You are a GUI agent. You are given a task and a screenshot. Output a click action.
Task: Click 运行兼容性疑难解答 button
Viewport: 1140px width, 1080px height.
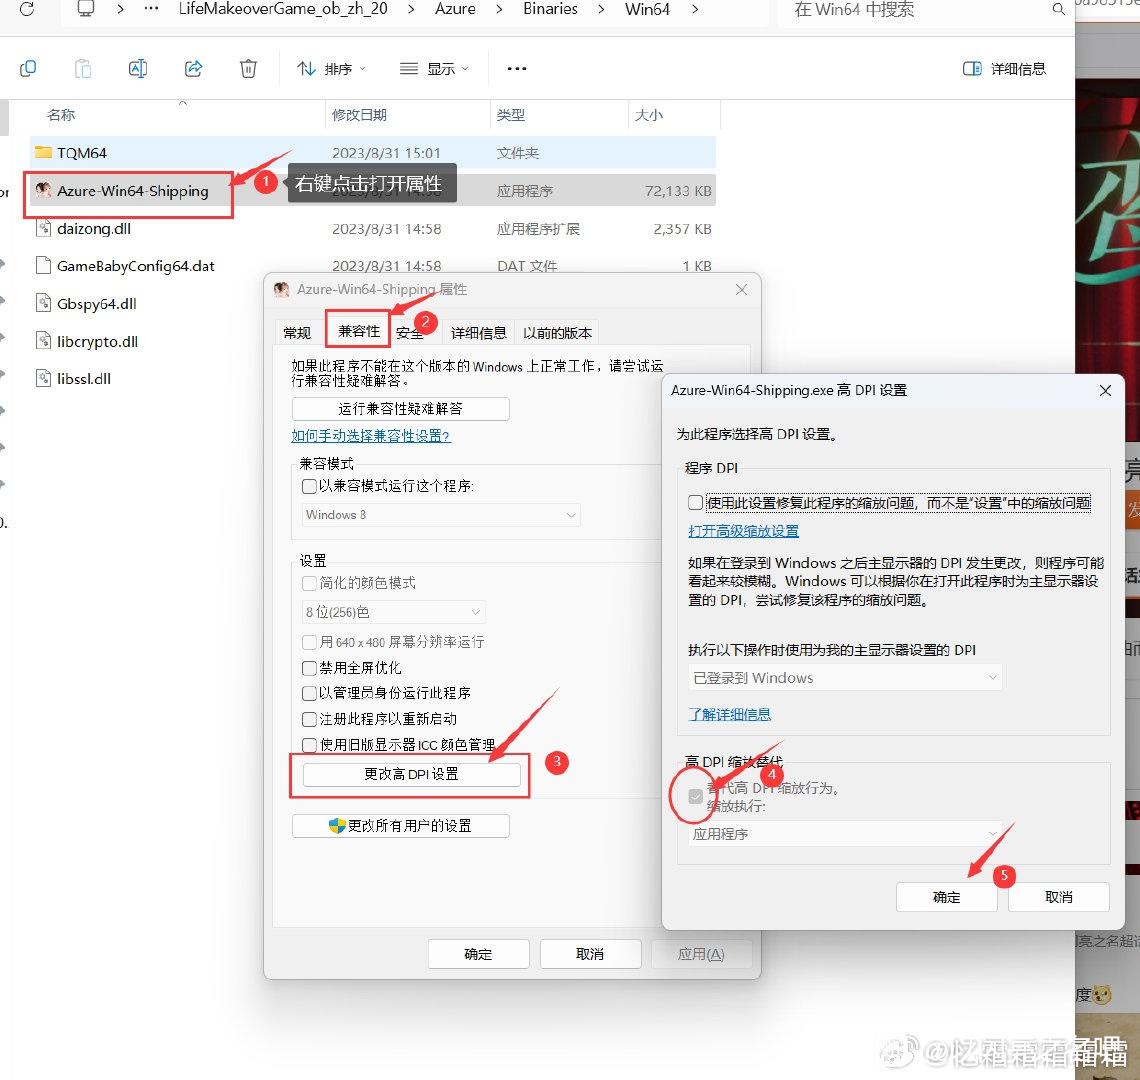(x=401, y=409)
